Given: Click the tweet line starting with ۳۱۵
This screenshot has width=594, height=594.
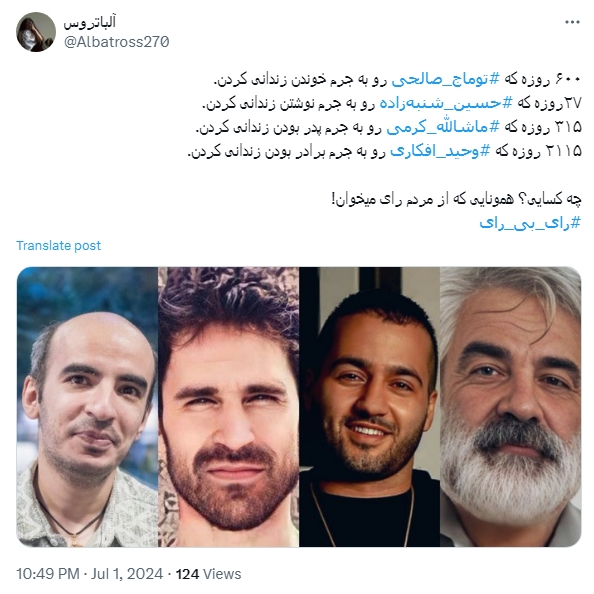Looking at the screenshot, I should click(388, 127).
